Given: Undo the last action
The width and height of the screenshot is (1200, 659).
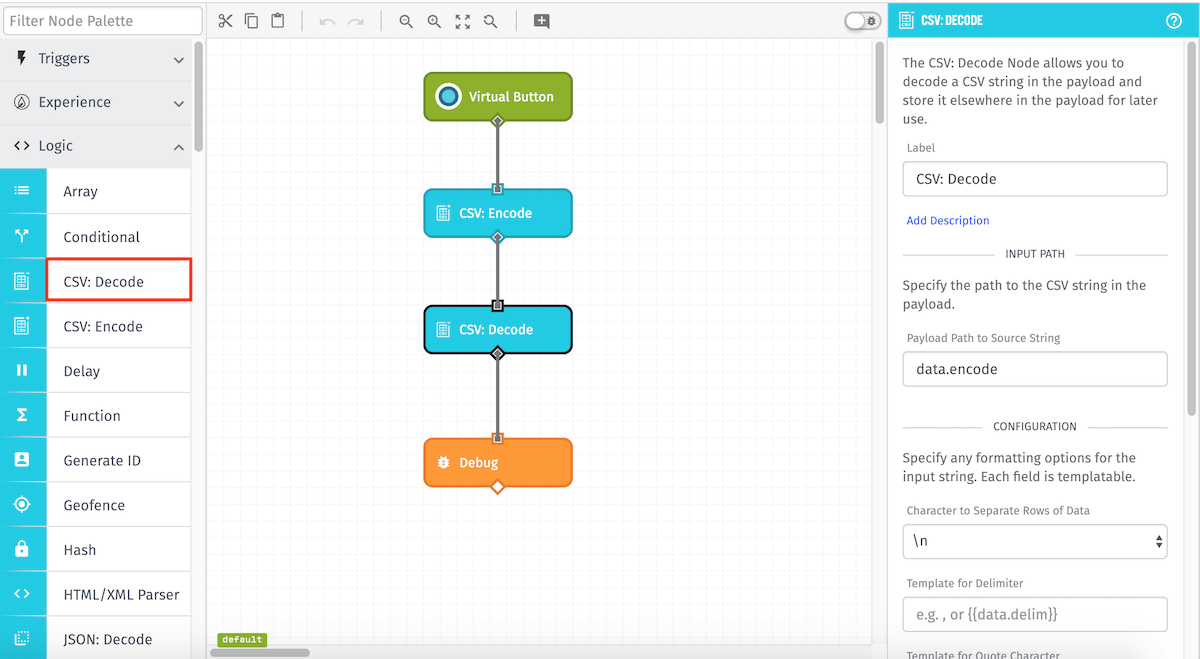Looking at the screenshot, I should pos(327,21).
